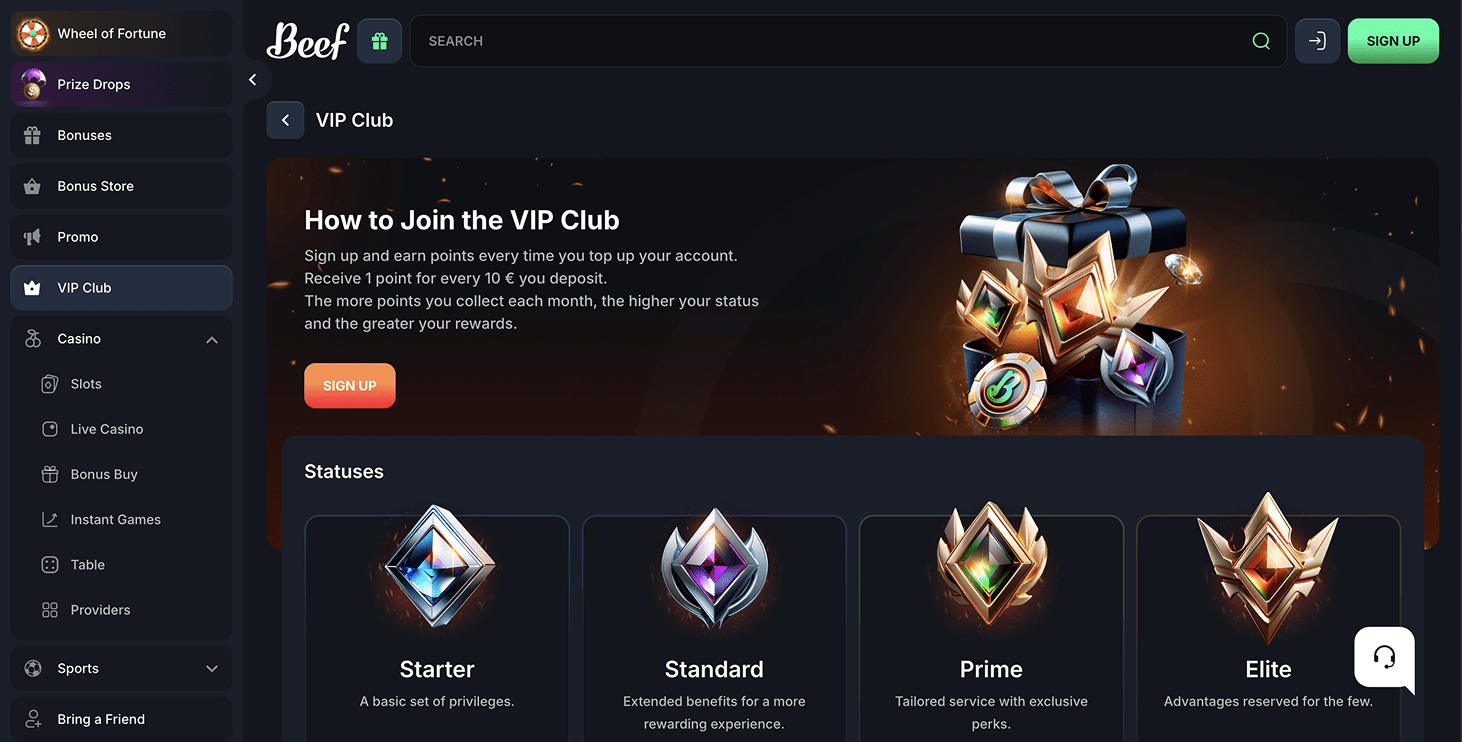Open the live support headset chat
1462x742 pixels.
tap(1384, 657)
